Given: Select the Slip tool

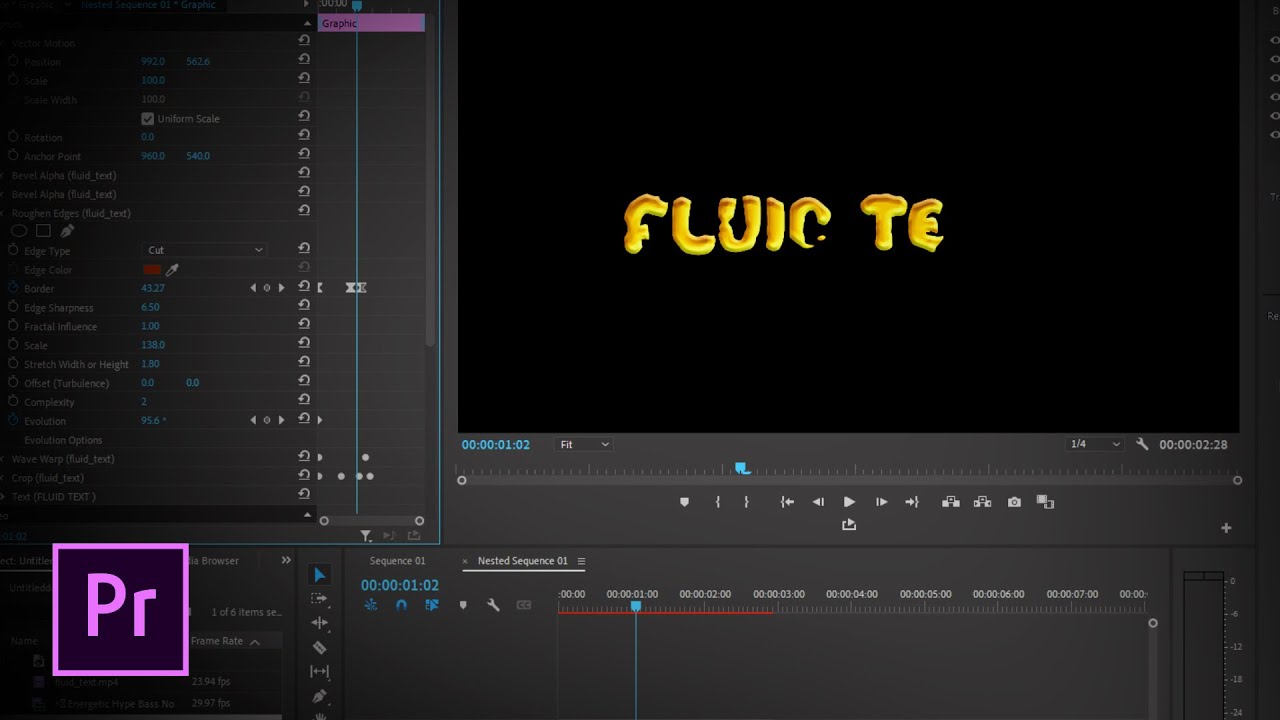Looking at the screenshot, I should 319,671.
